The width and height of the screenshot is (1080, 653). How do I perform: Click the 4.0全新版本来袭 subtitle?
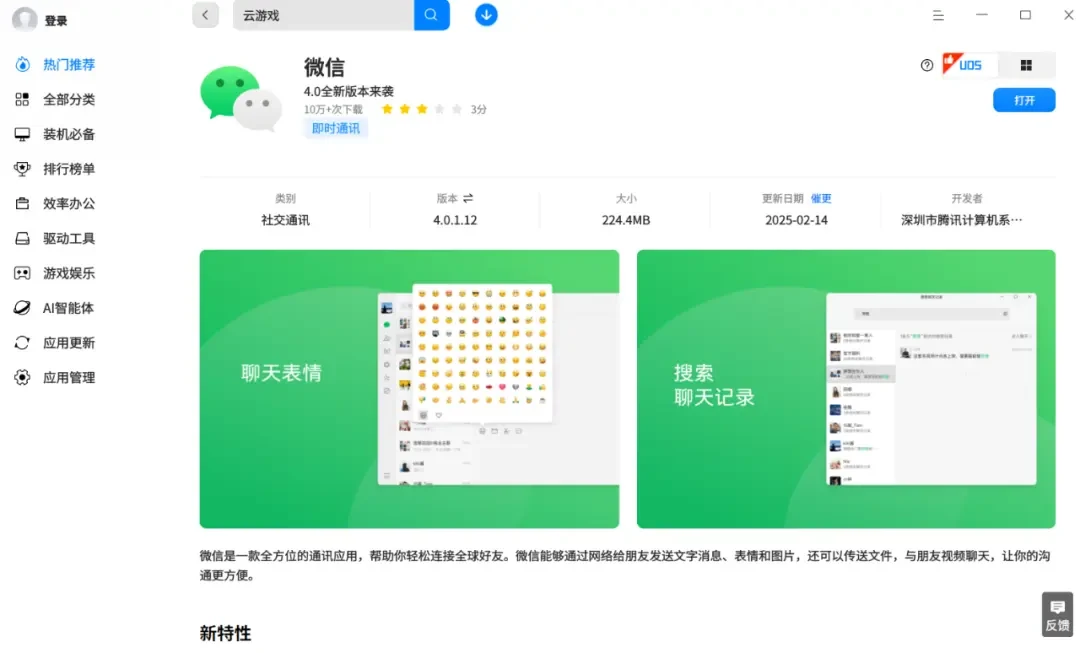pyautogui.click(x=349, y=91)
